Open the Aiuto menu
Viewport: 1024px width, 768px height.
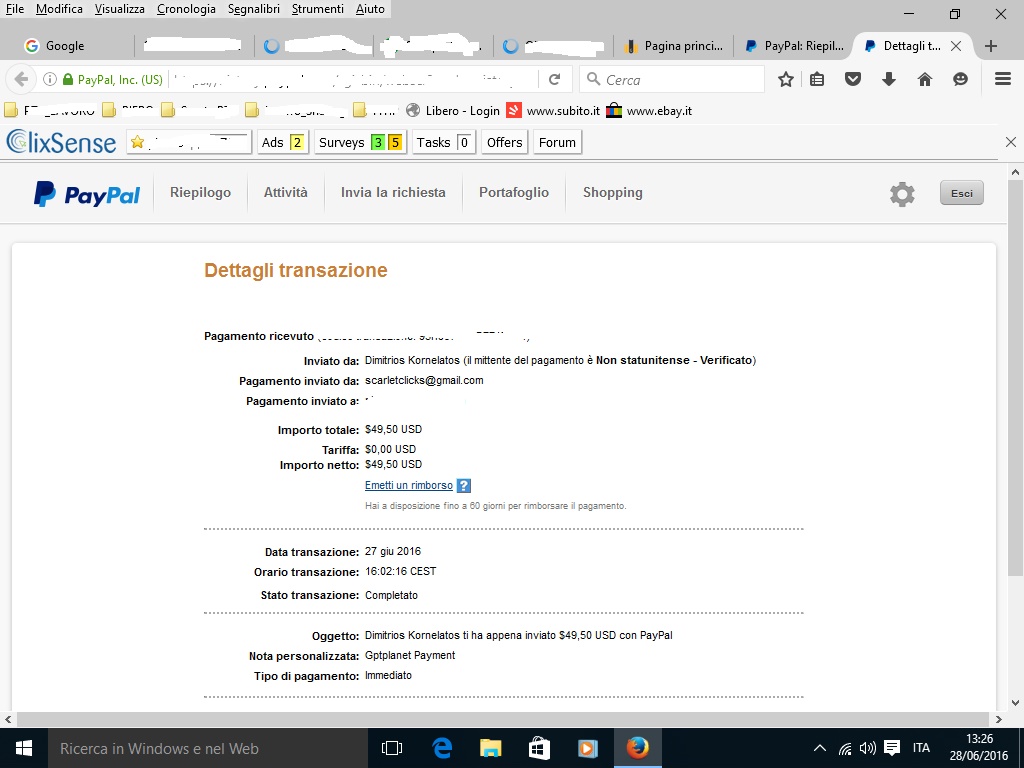point(370,9)
